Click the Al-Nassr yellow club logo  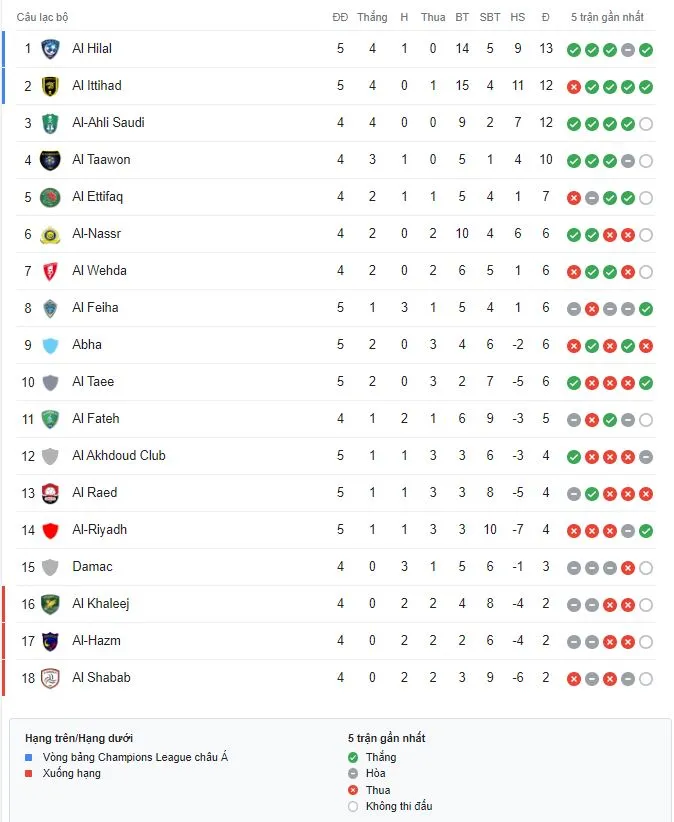pyautogui.click(x=50, y=234)
